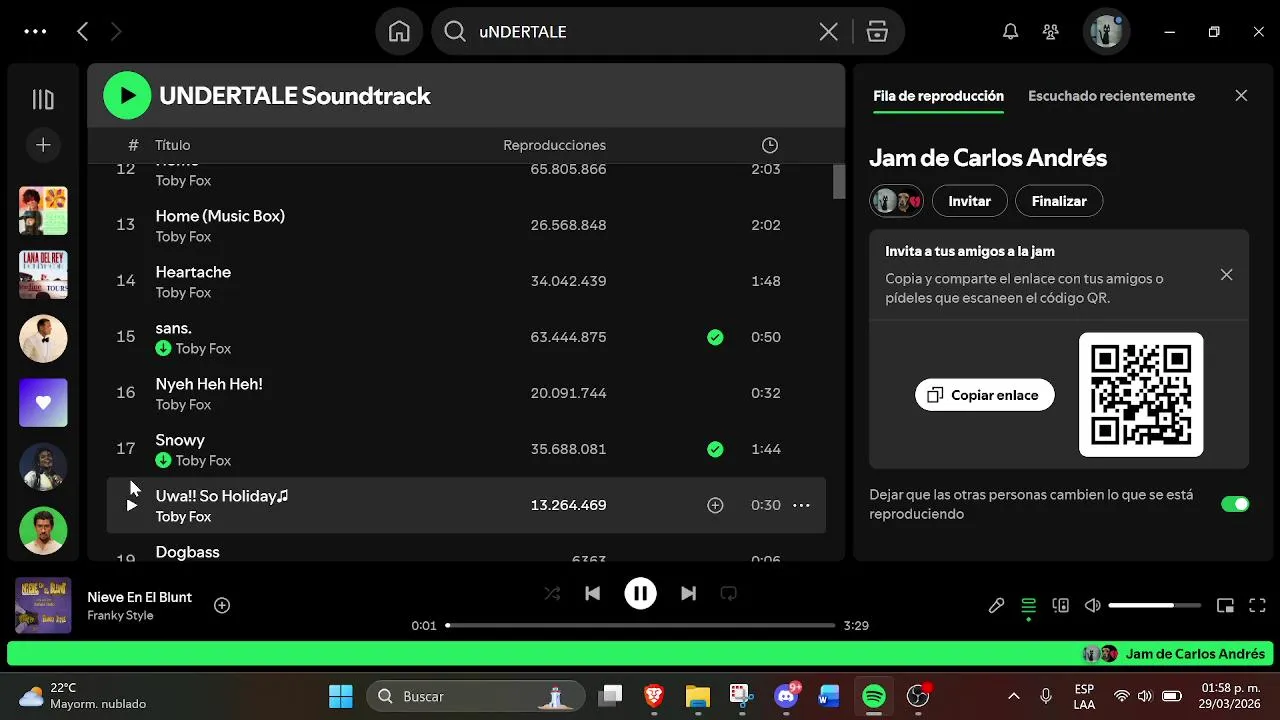The image size is (1280, 720).
Task: Skip to next track
Action: (x=688, y=593)
